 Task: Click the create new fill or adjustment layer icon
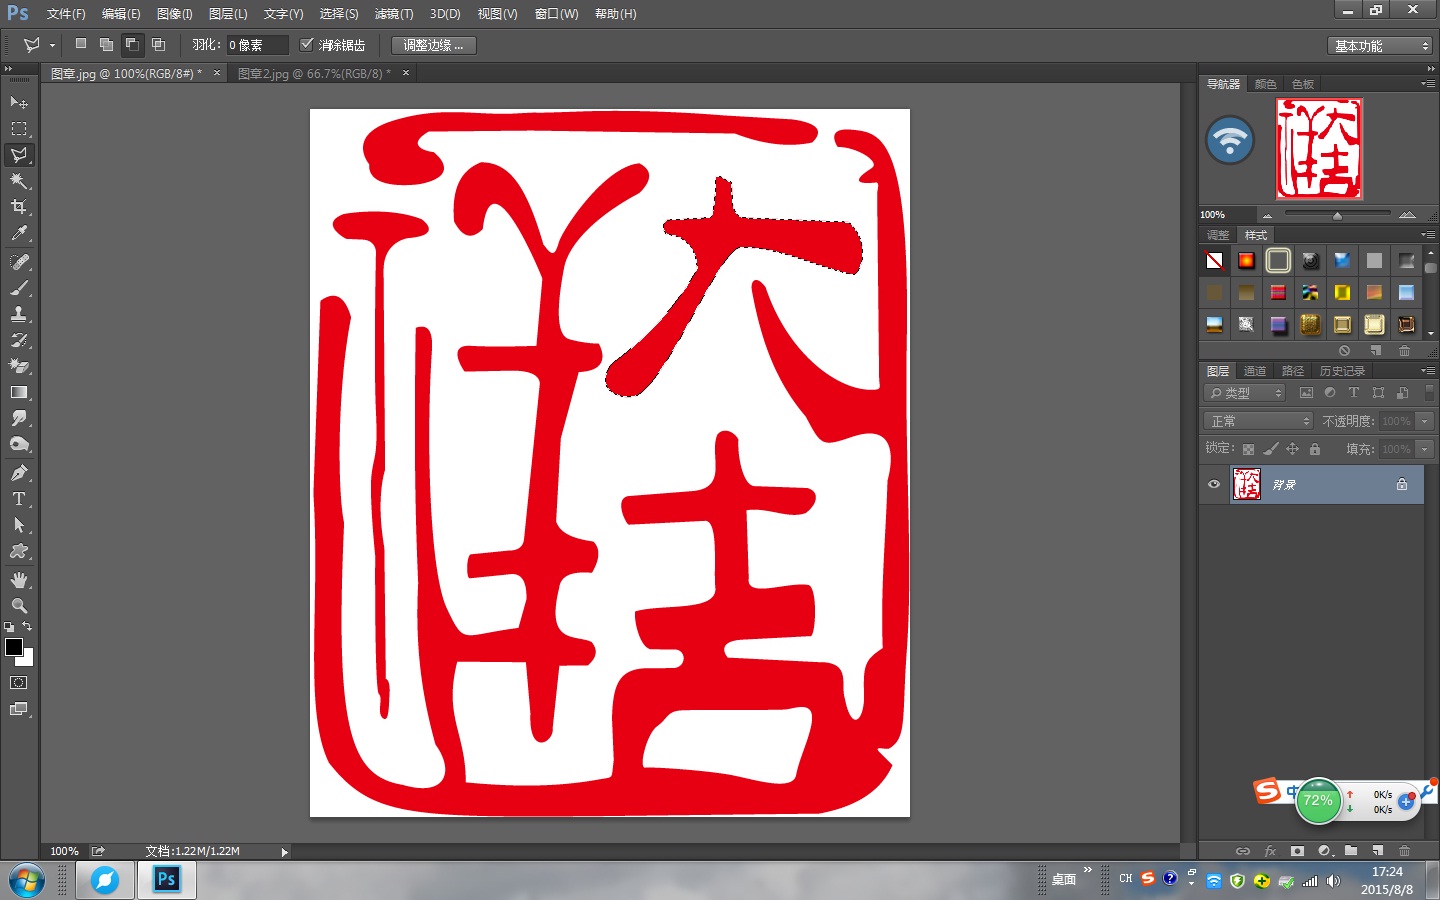1324,851
